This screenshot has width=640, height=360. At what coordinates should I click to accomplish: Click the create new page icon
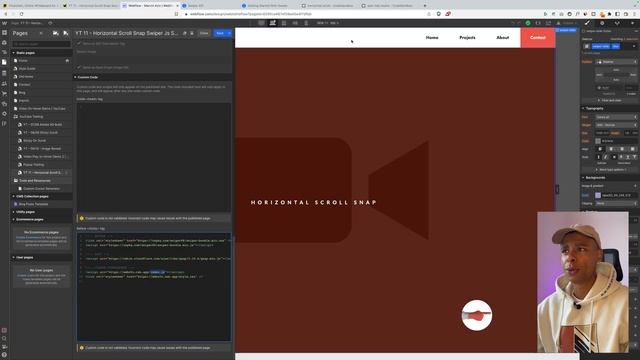(x=66, y=33)
